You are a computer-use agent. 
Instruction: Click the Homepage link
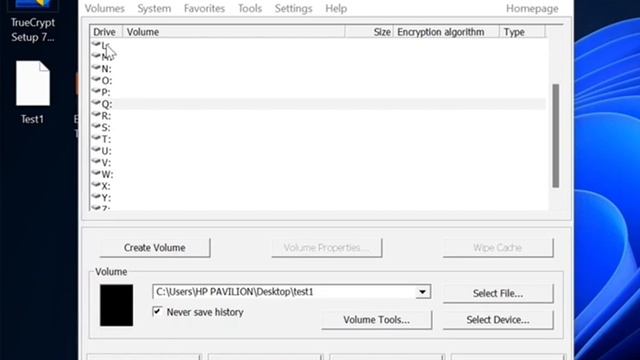(x=532, y=9)
